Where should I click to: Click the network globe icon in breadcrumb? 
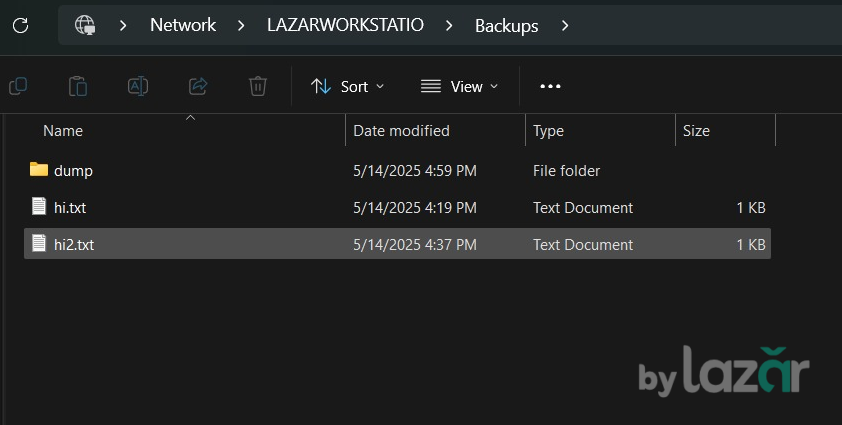(85, 25)
